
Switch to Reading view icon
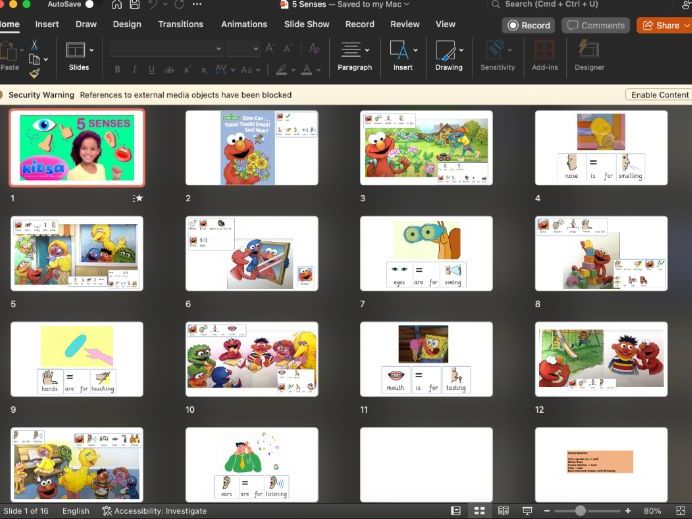(x=503, y=511)
